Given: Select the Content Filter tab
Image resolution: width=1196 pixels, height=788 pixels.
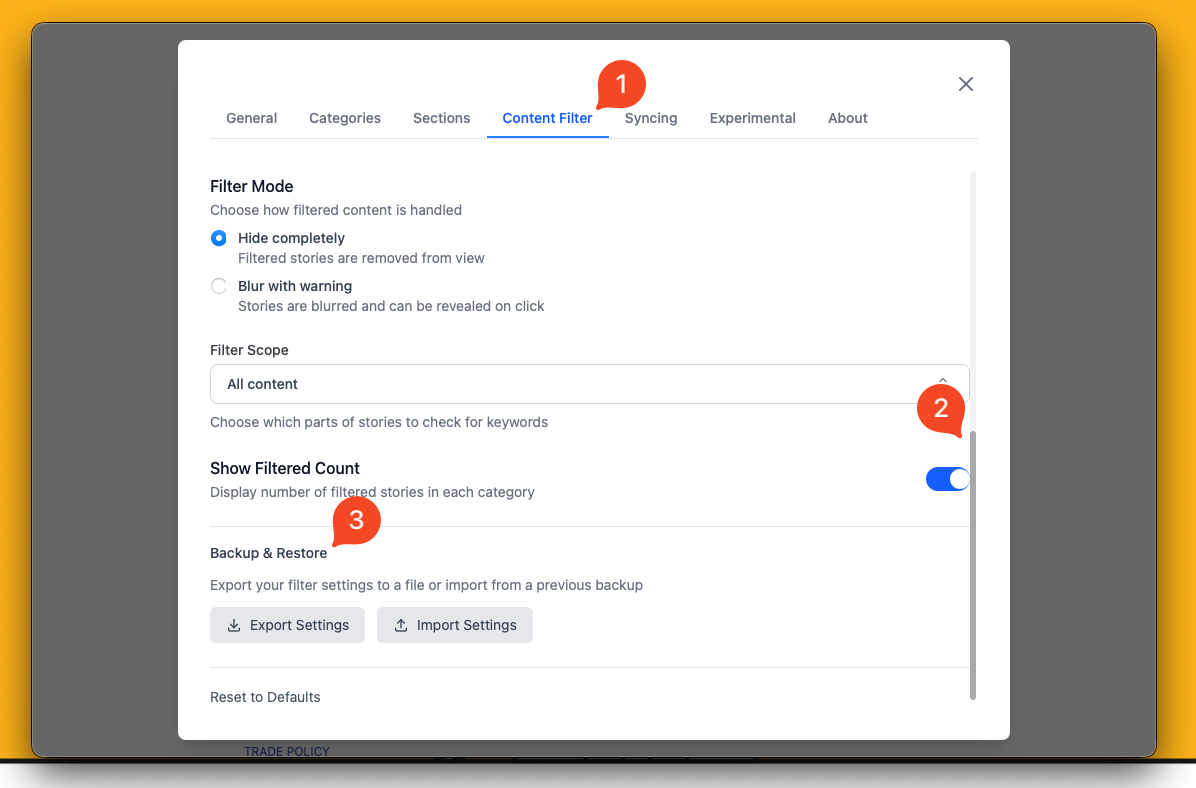Looking at the screenshot, I should click(547, 118).
